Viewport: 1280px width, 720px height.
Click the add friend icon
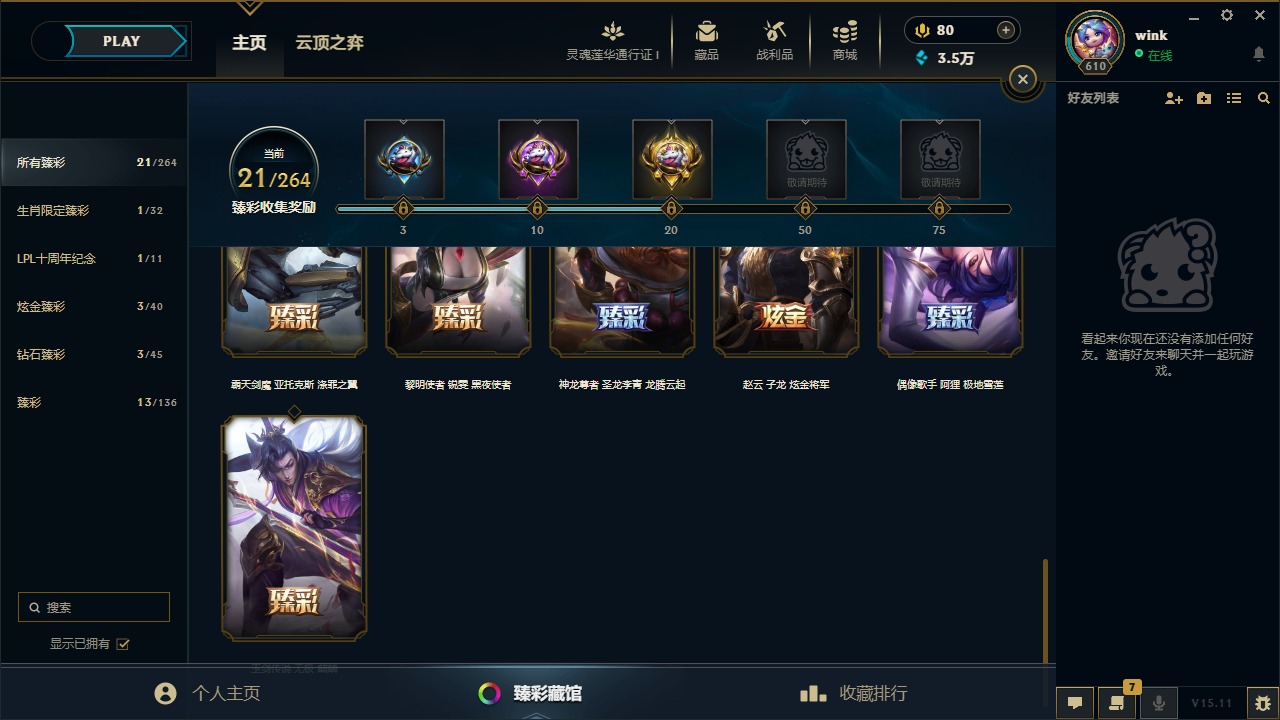[1174, 98]
